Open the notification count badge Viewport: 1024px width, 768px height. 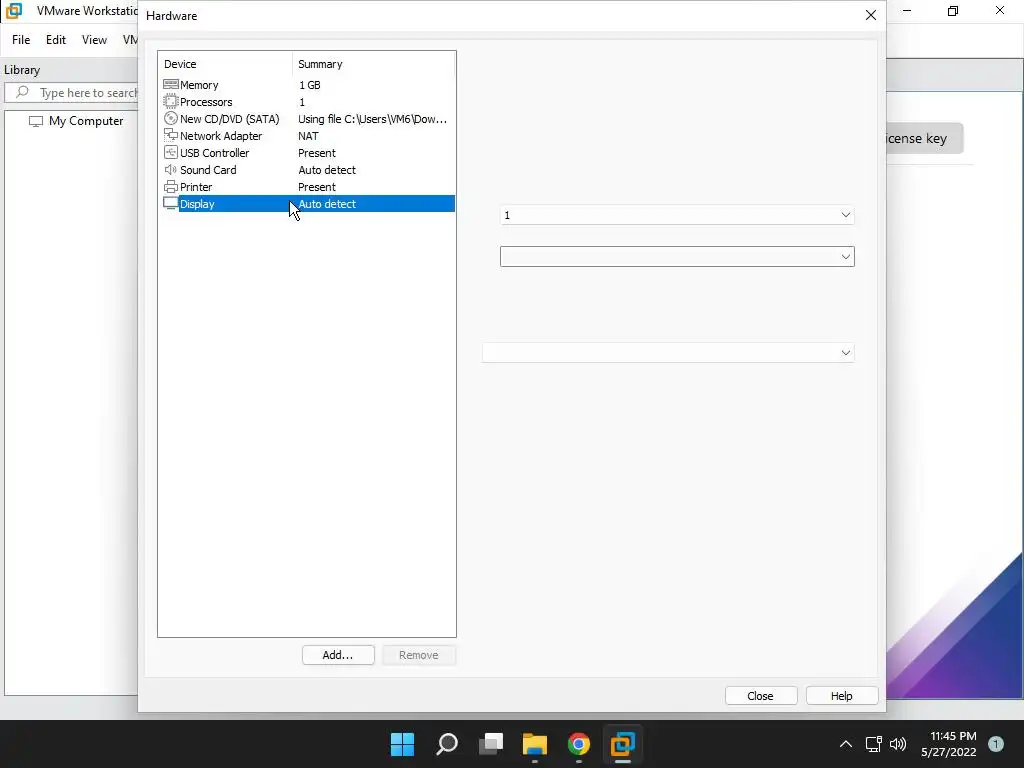tap(996, 744)
